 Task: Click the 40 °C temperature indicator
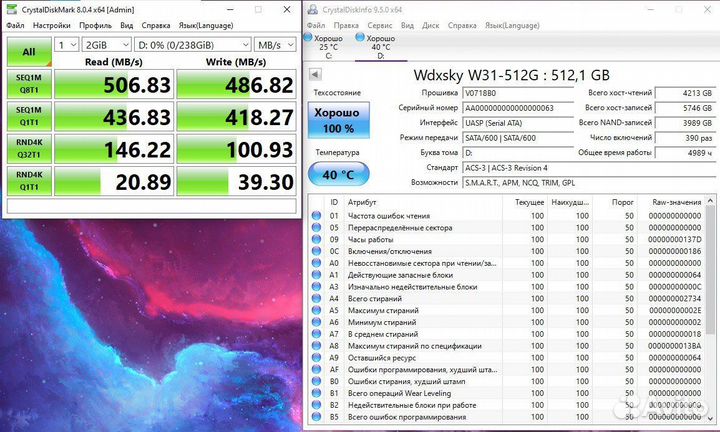338,174
